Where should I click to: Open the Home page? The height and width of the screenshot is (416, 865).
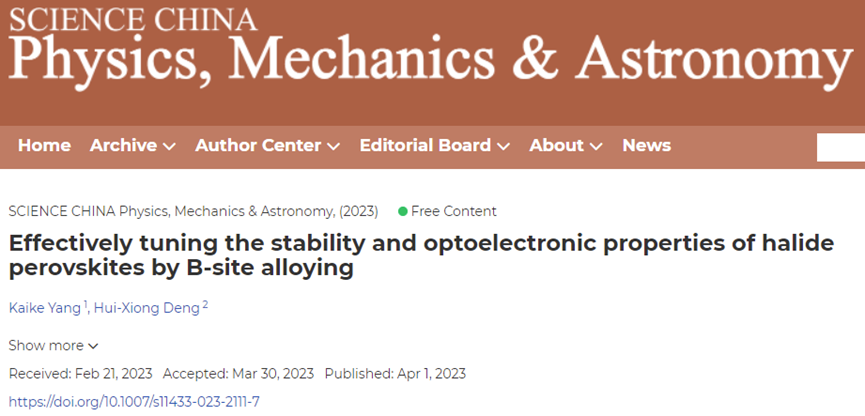click(44, 146)
